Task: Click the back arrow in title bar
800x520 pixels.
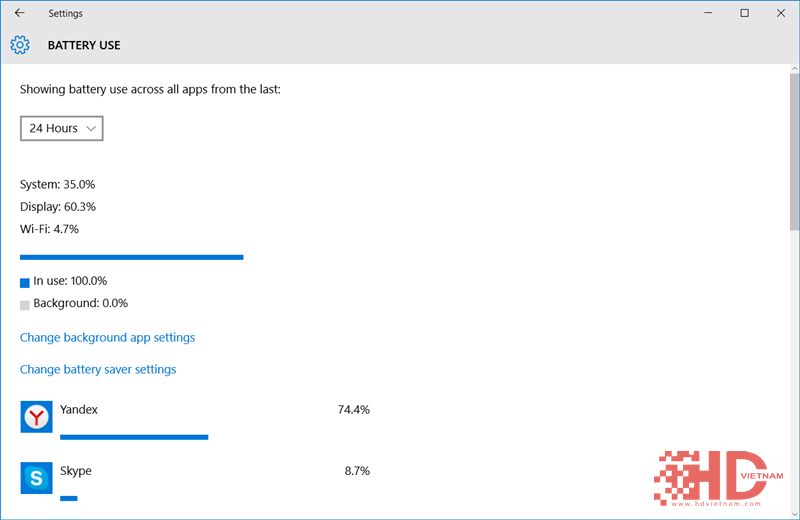Action: tap(20, 13)
